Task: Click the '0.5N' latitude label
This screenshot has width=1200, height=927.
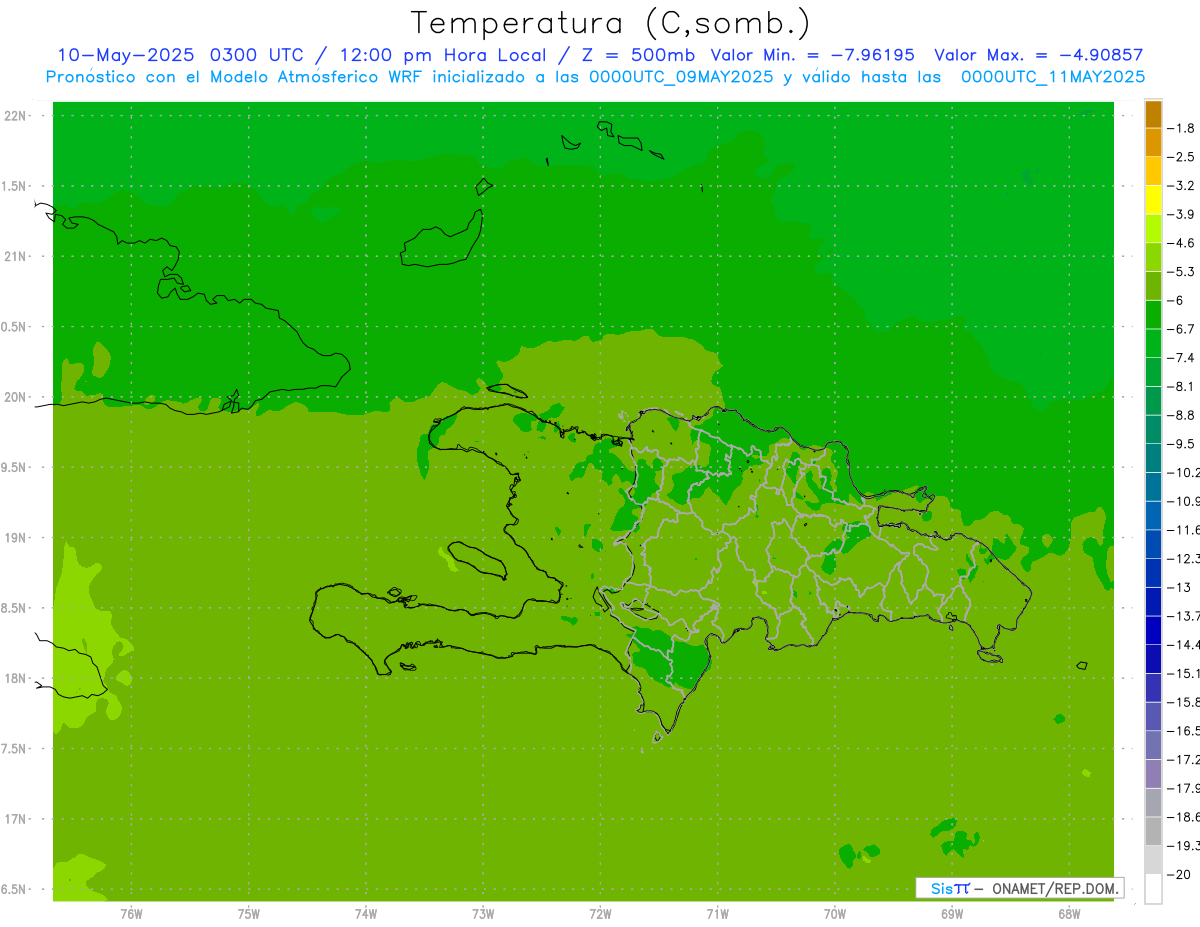Action: pyautogui.click(x=14, y=327)
